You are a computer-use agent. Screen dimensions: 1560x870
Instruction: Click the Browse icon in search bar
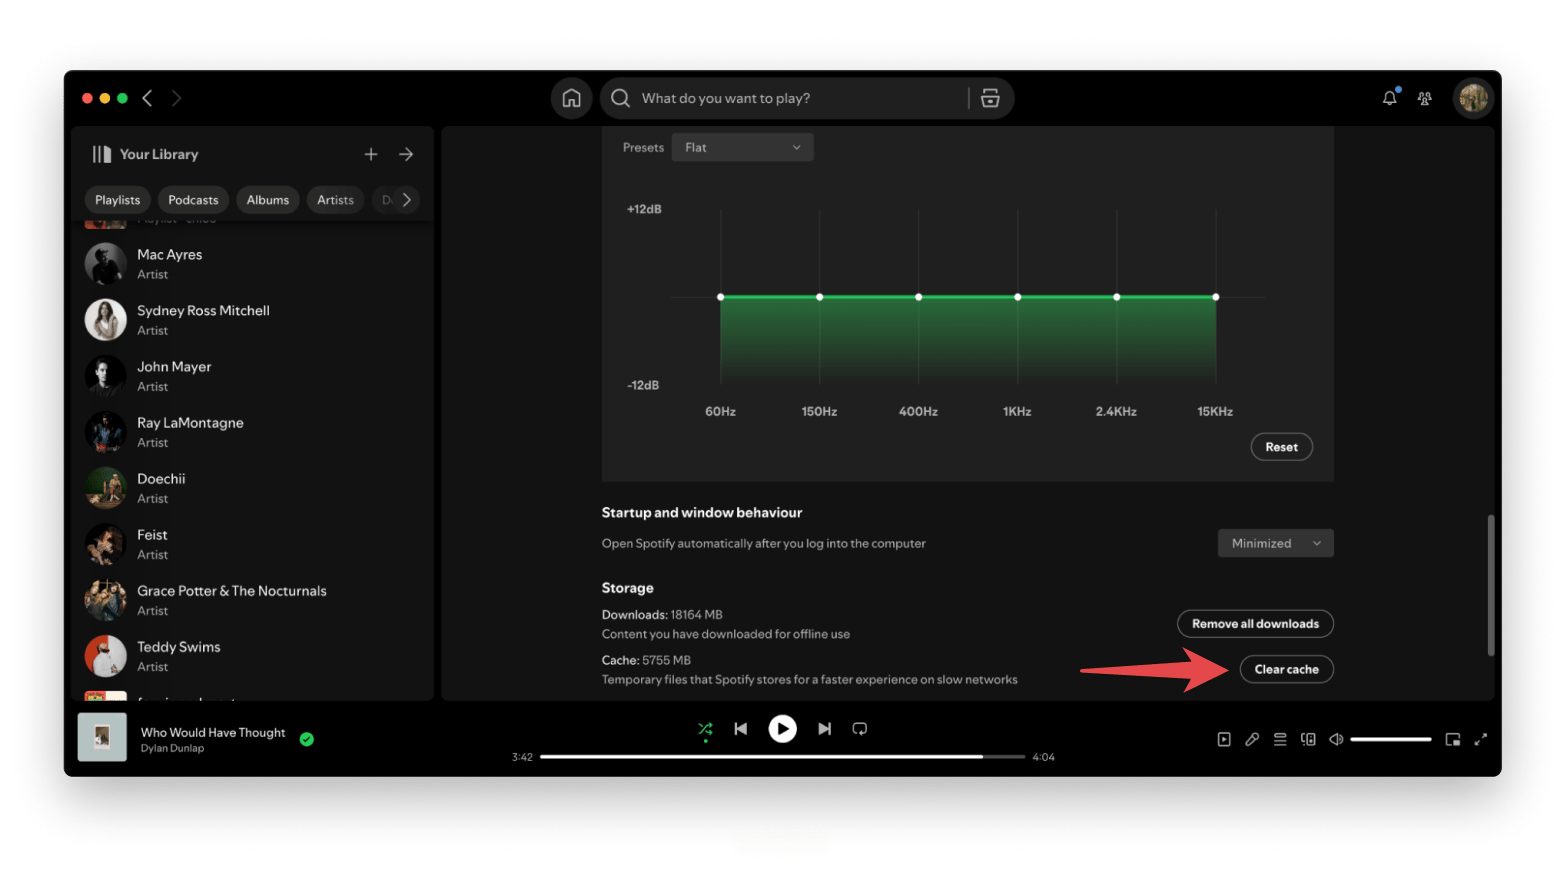point(990,98)
